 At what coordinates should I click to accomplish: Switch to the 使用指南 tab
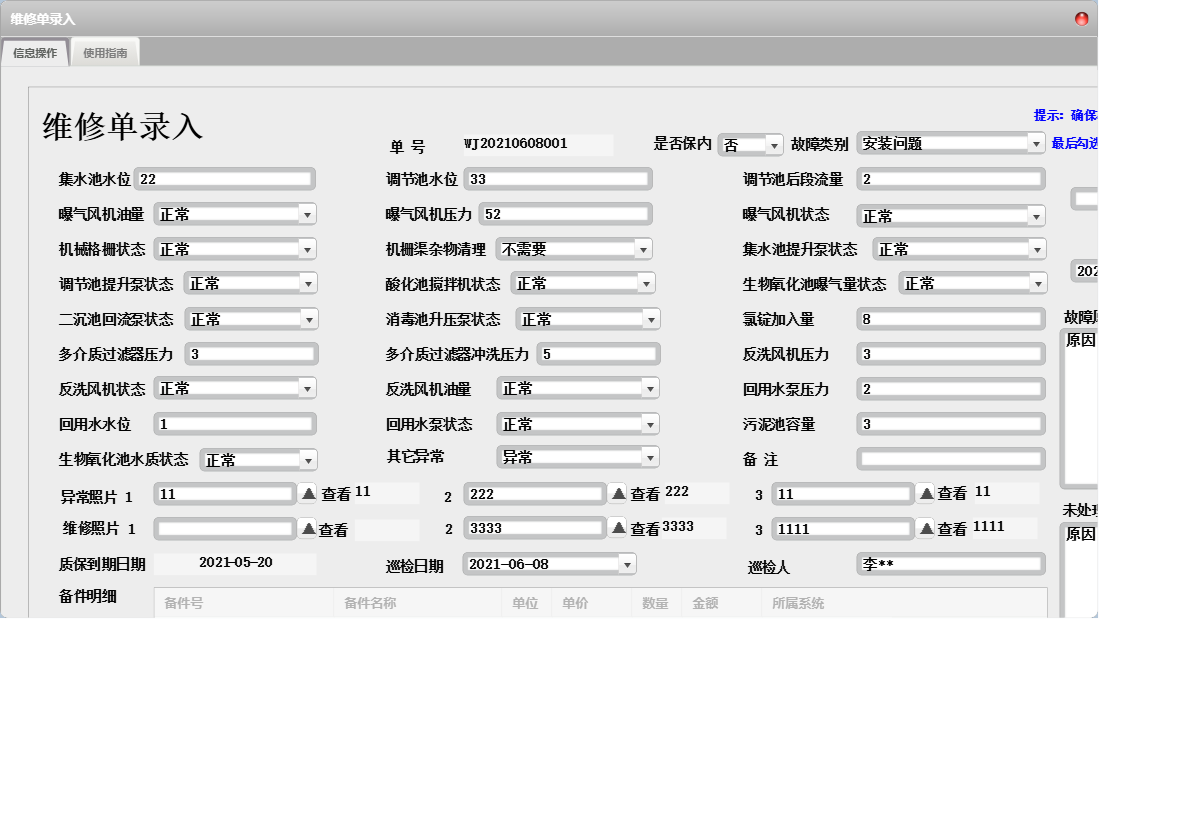coord(105,53)
